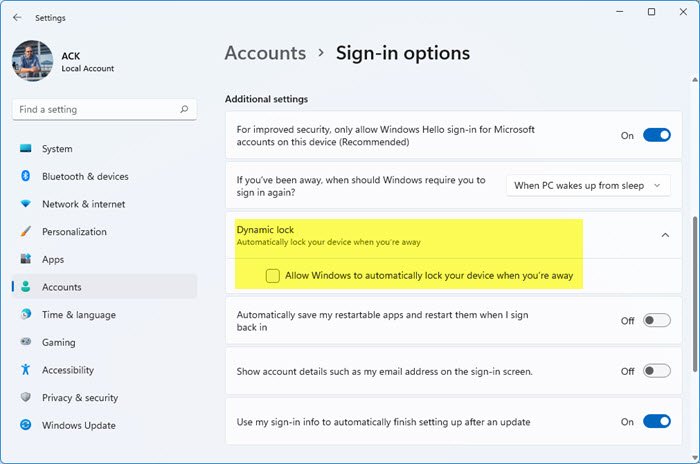The height and width of the screenshot is (464, 700).
Task: Click the System monitor icon in sidebar
Action: (26, 149)
